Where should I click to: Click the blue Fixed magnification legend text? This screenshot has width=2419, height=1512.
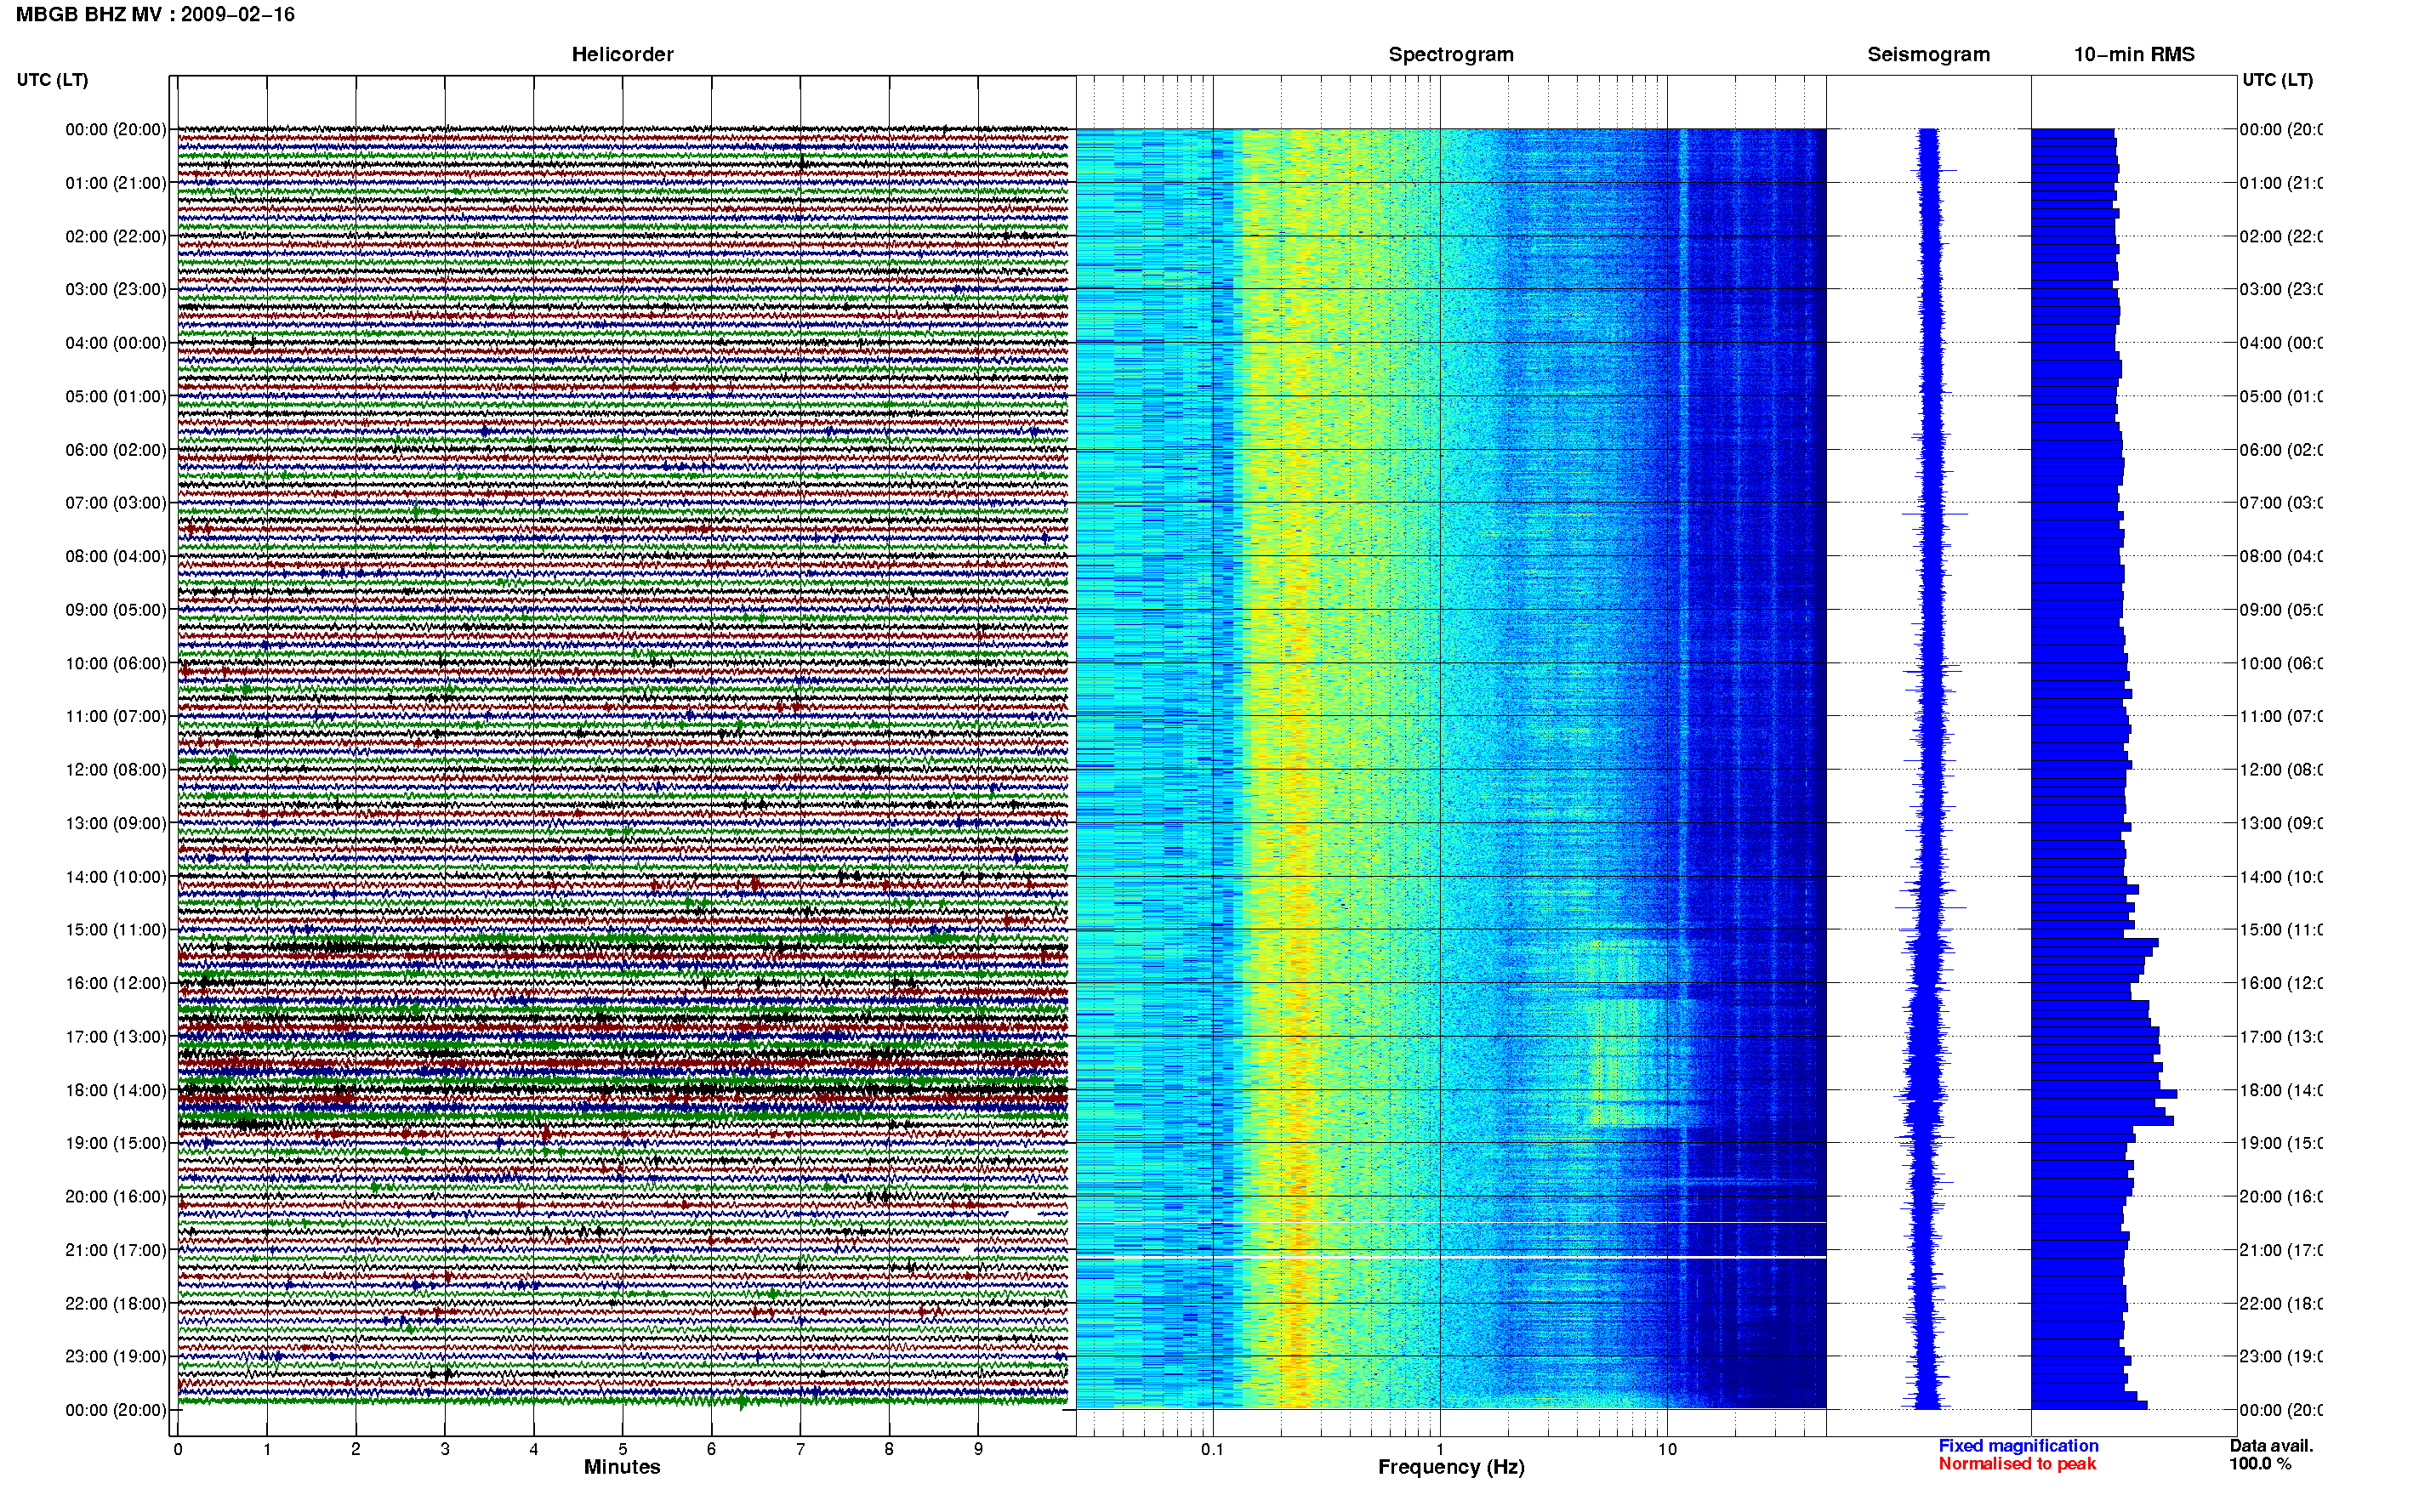coord(2018,1445)
